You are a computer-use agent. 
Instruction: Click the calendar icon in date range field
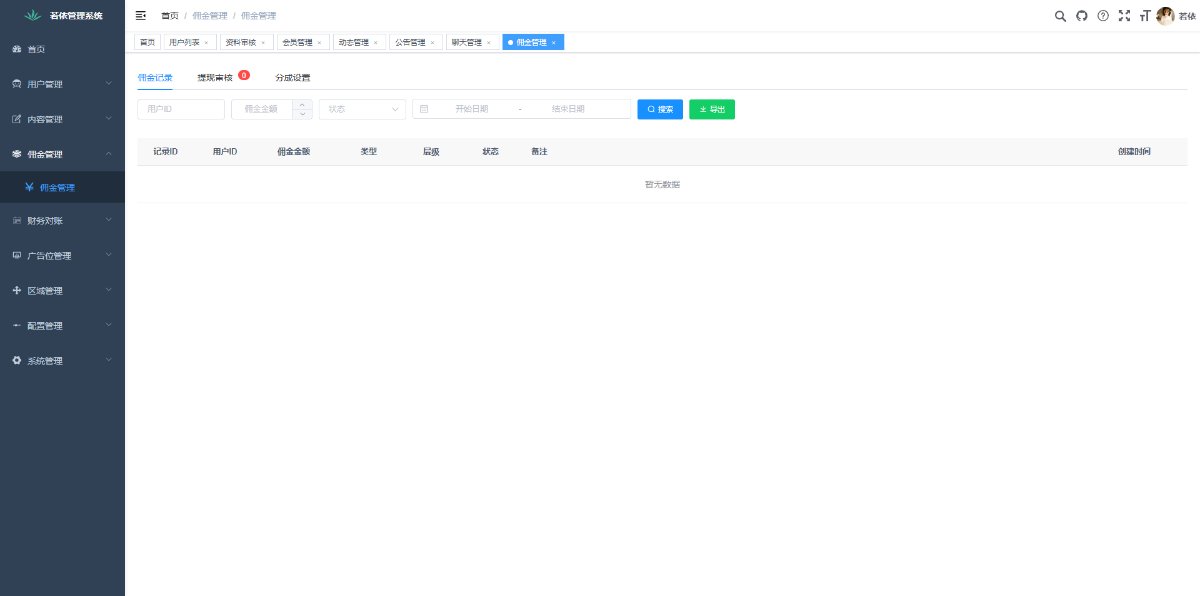point(424,109)
